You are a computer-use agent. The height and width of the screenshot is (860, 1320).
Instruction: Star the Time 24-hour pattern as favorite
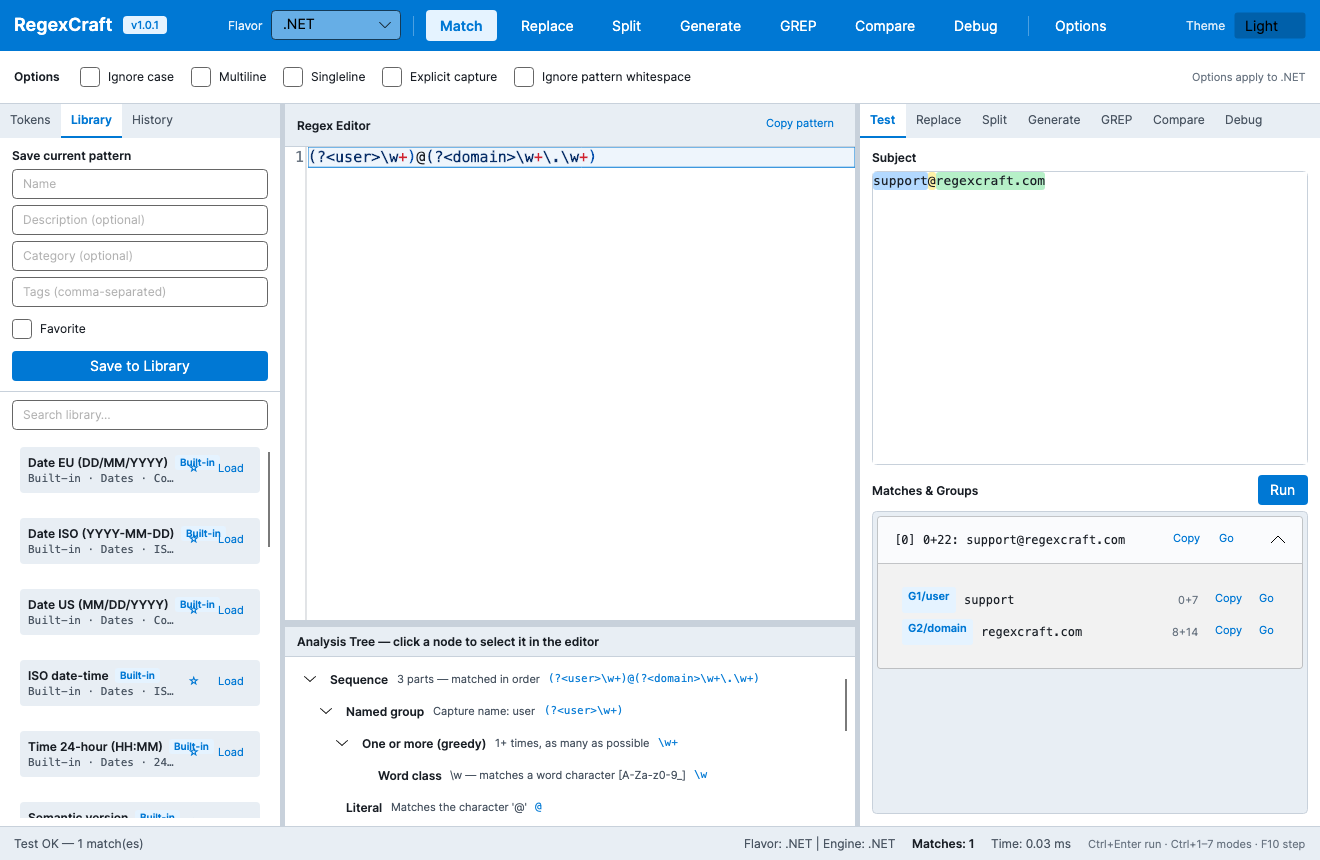194,752
